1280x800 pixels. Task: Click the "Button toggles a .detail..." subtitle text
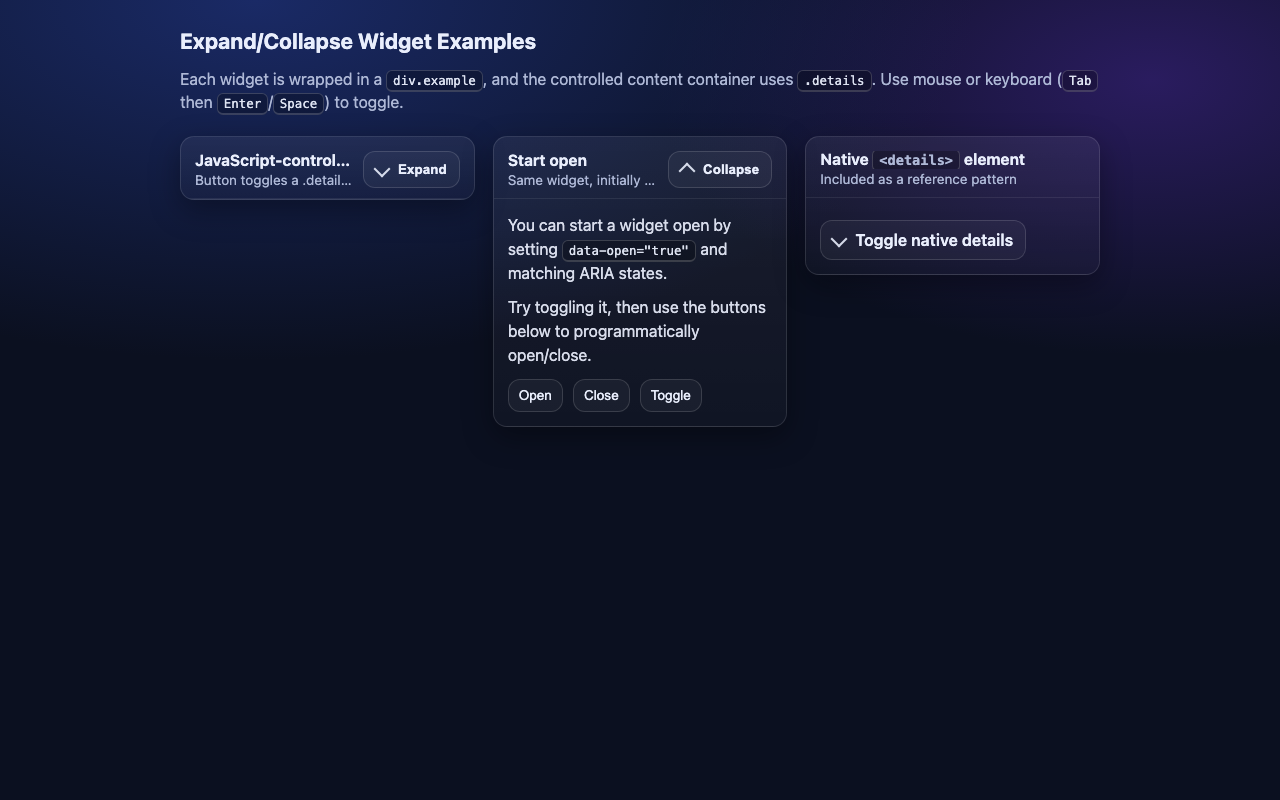tap(273, 181)
